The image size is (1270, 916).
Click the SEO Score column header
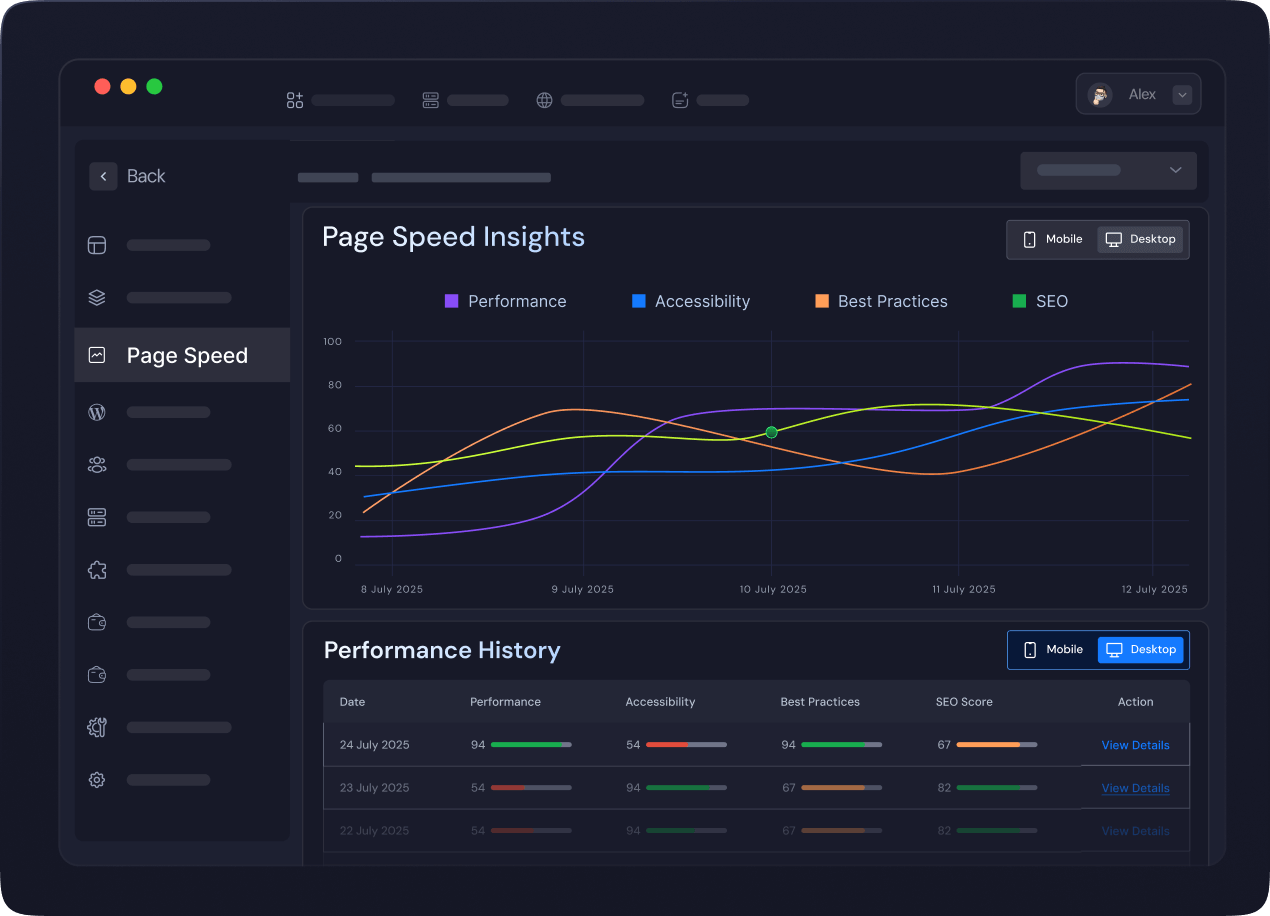pyautogui.click(x=964, y=702)
